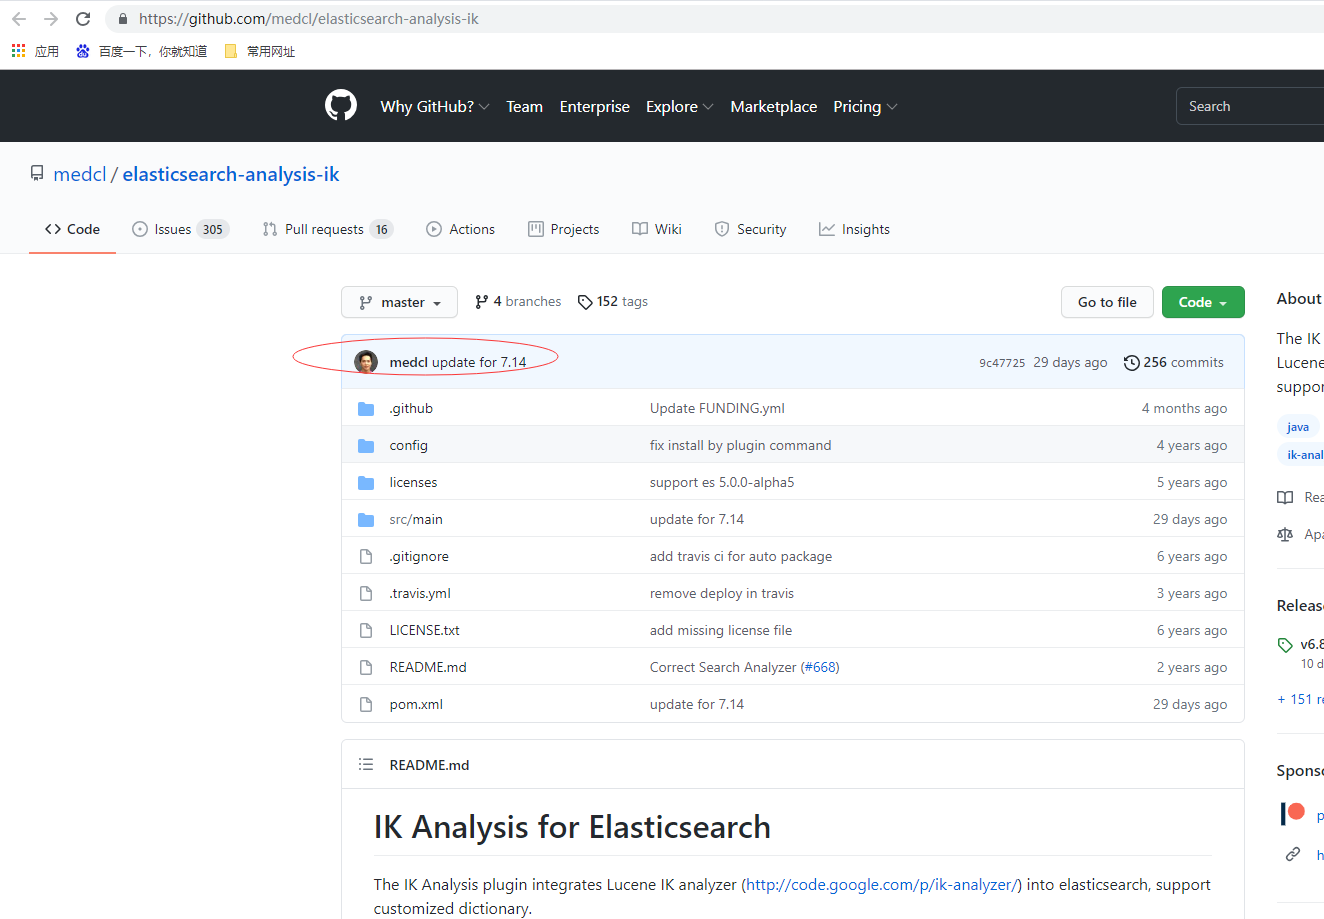The image size is (1324, 919).
Task: Go back with browser back arrow
Action: click(x=19, y=19)
